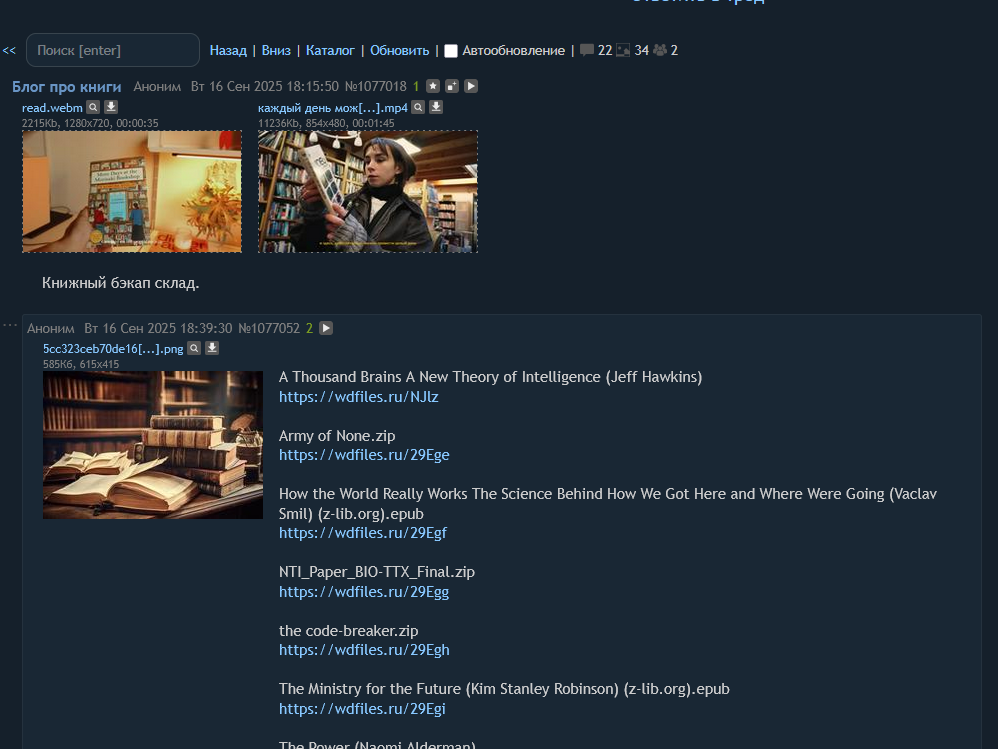Open three-dots menu of post №1077052
Viewport: 998px width, 749px height.
10,326
